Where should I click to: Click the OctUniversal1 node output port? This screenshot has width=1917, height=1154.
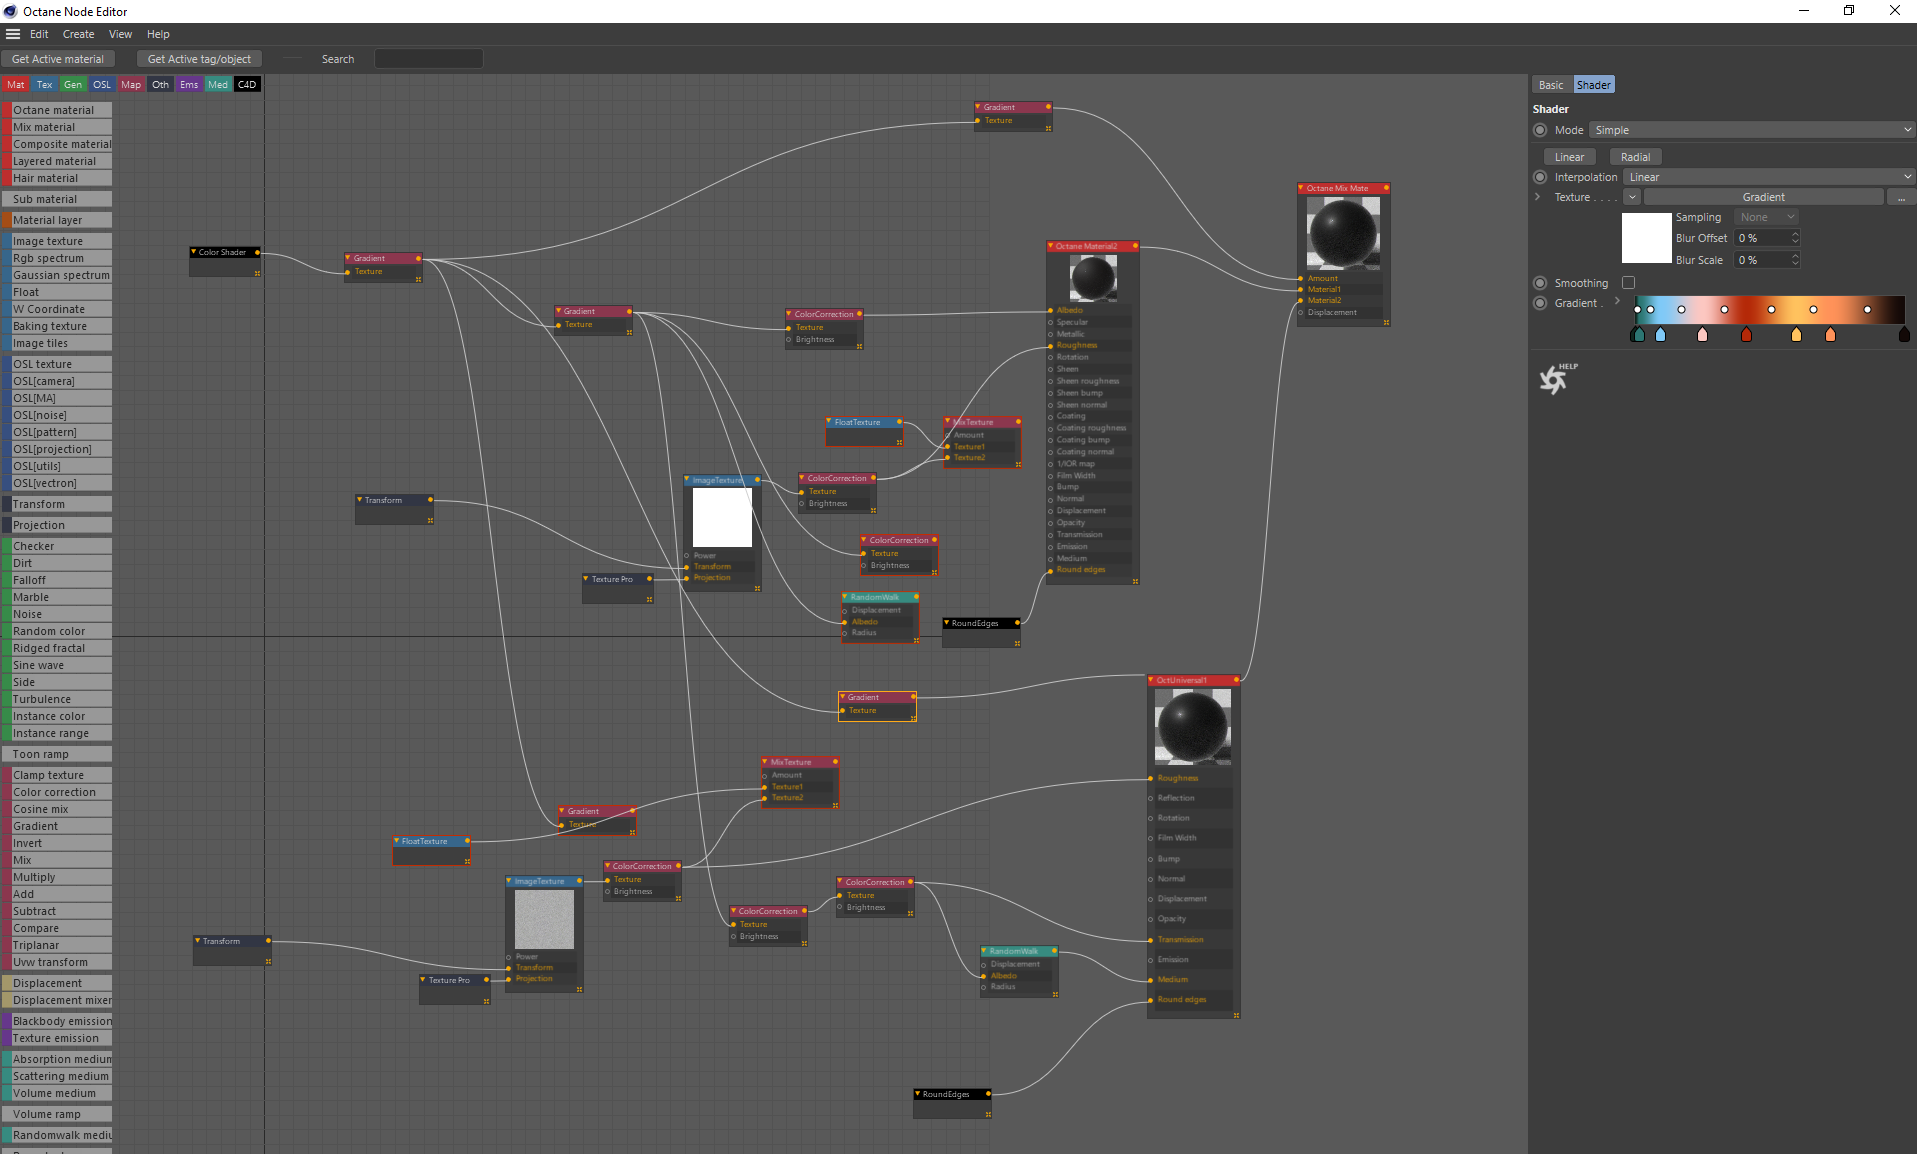coord(1236,680)
